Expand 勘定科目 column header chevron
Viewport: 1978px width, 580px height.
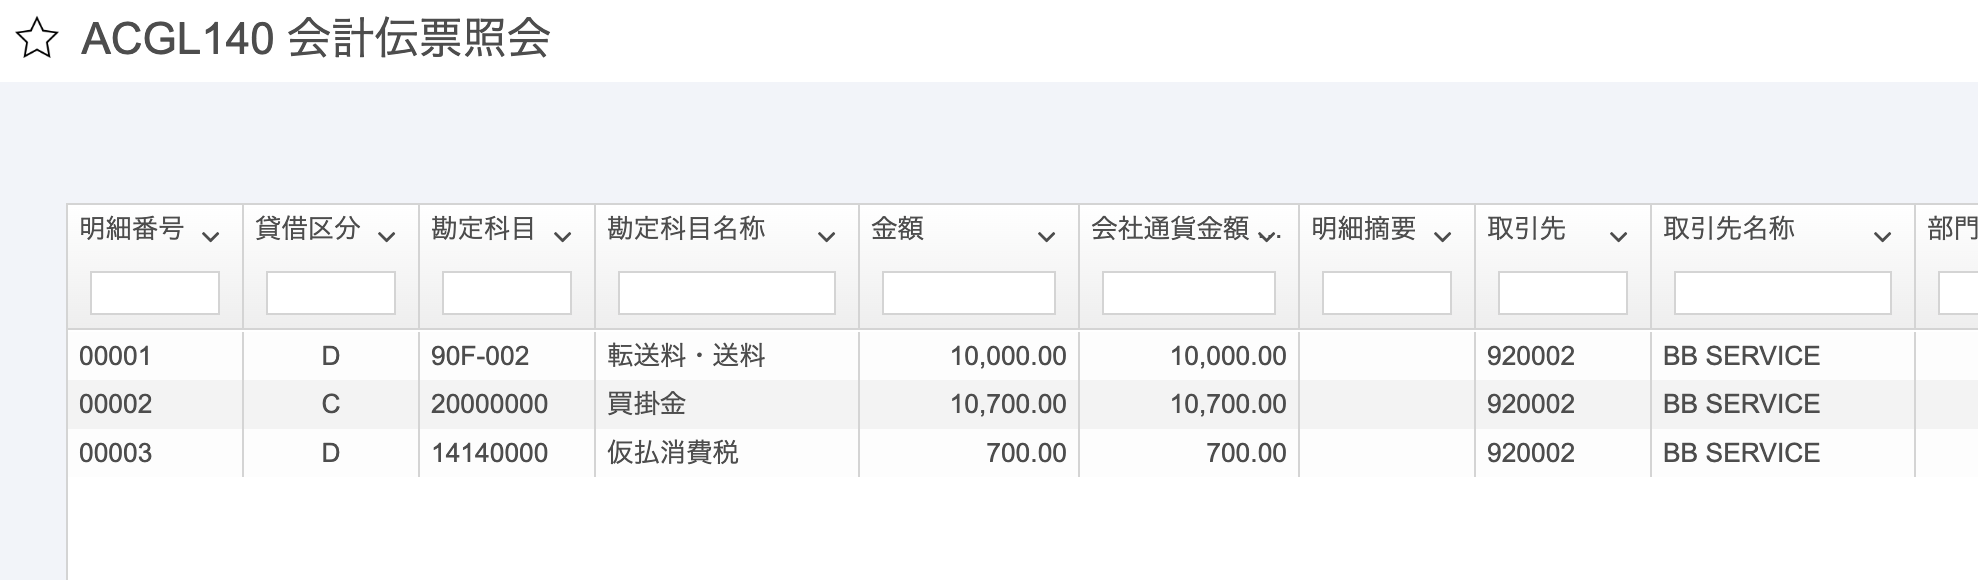562,237
